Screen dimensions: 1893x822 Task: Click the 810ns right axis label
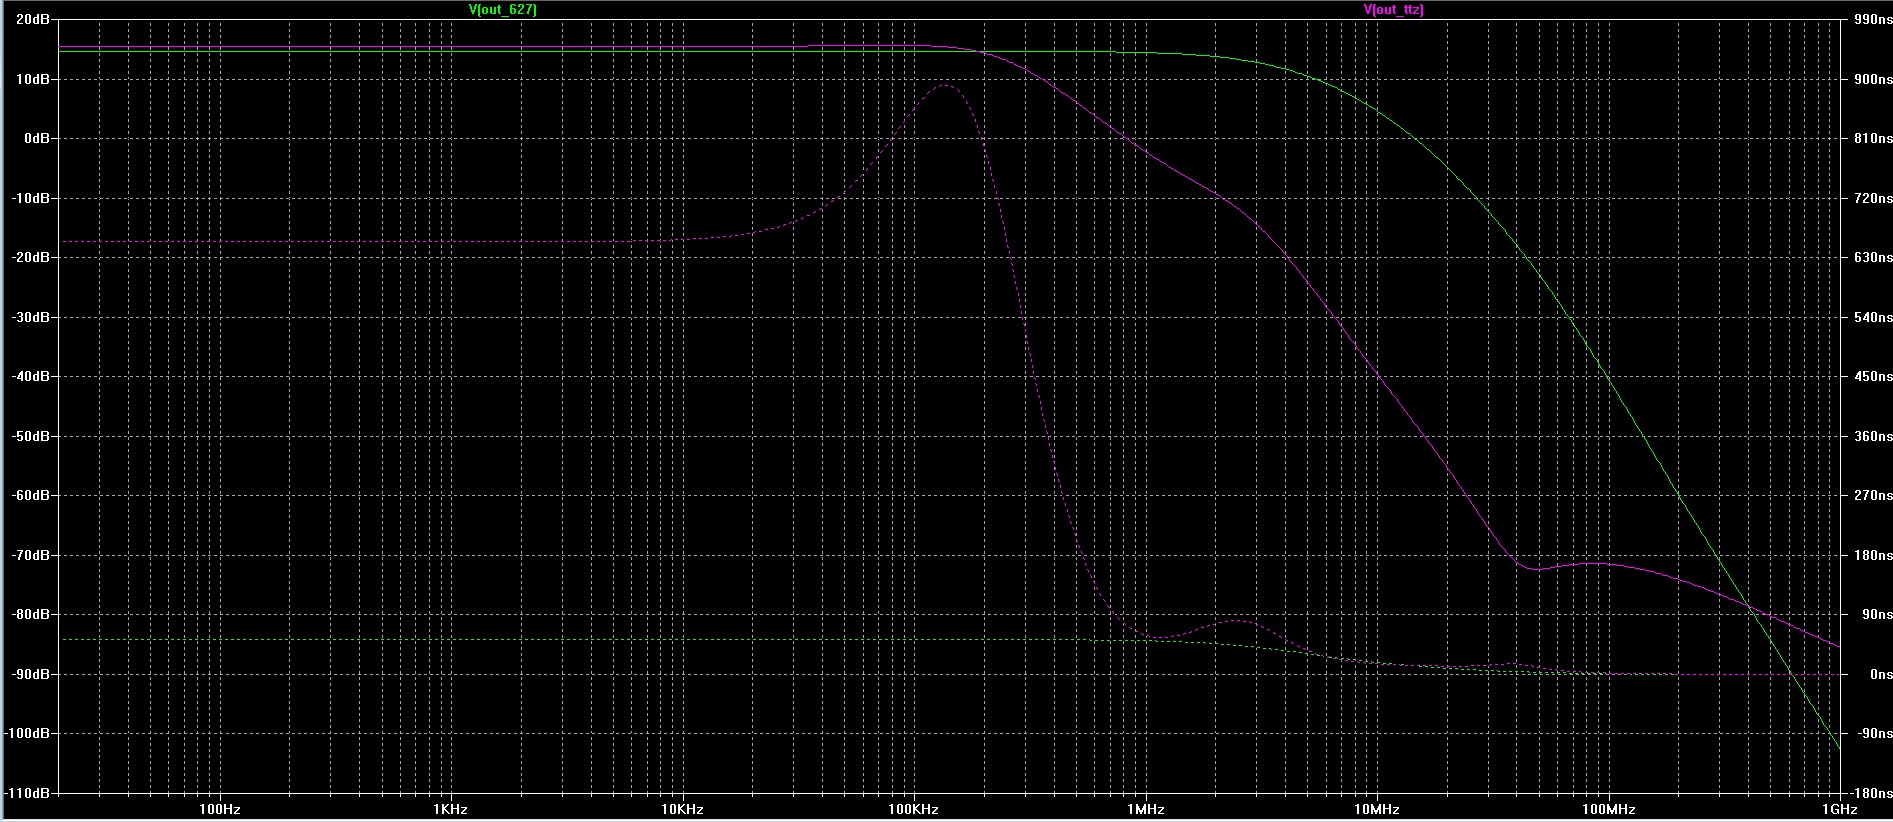pyautogui.click(x=1873, y=139)
